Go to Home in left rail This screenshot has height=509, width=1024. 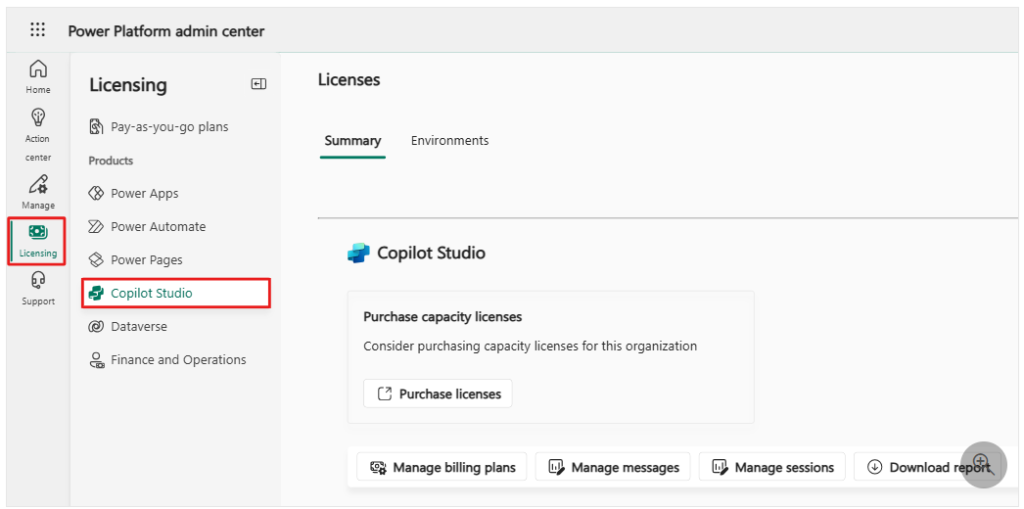pyautogui.click(x=38, y=76)
